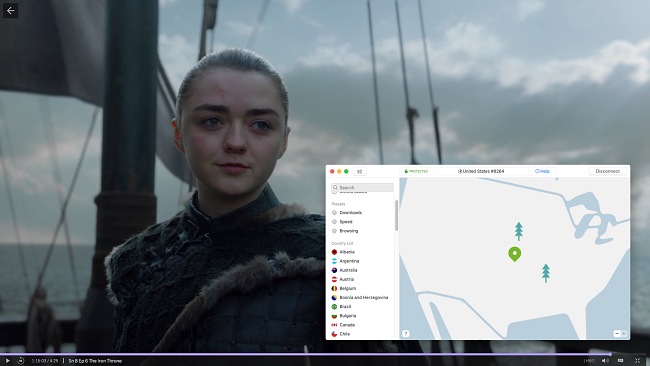Toggle closed captions icon
Image resolution: width=650 pixels, height=366 pixels.
pyautogui.click(x=621, y=361)
